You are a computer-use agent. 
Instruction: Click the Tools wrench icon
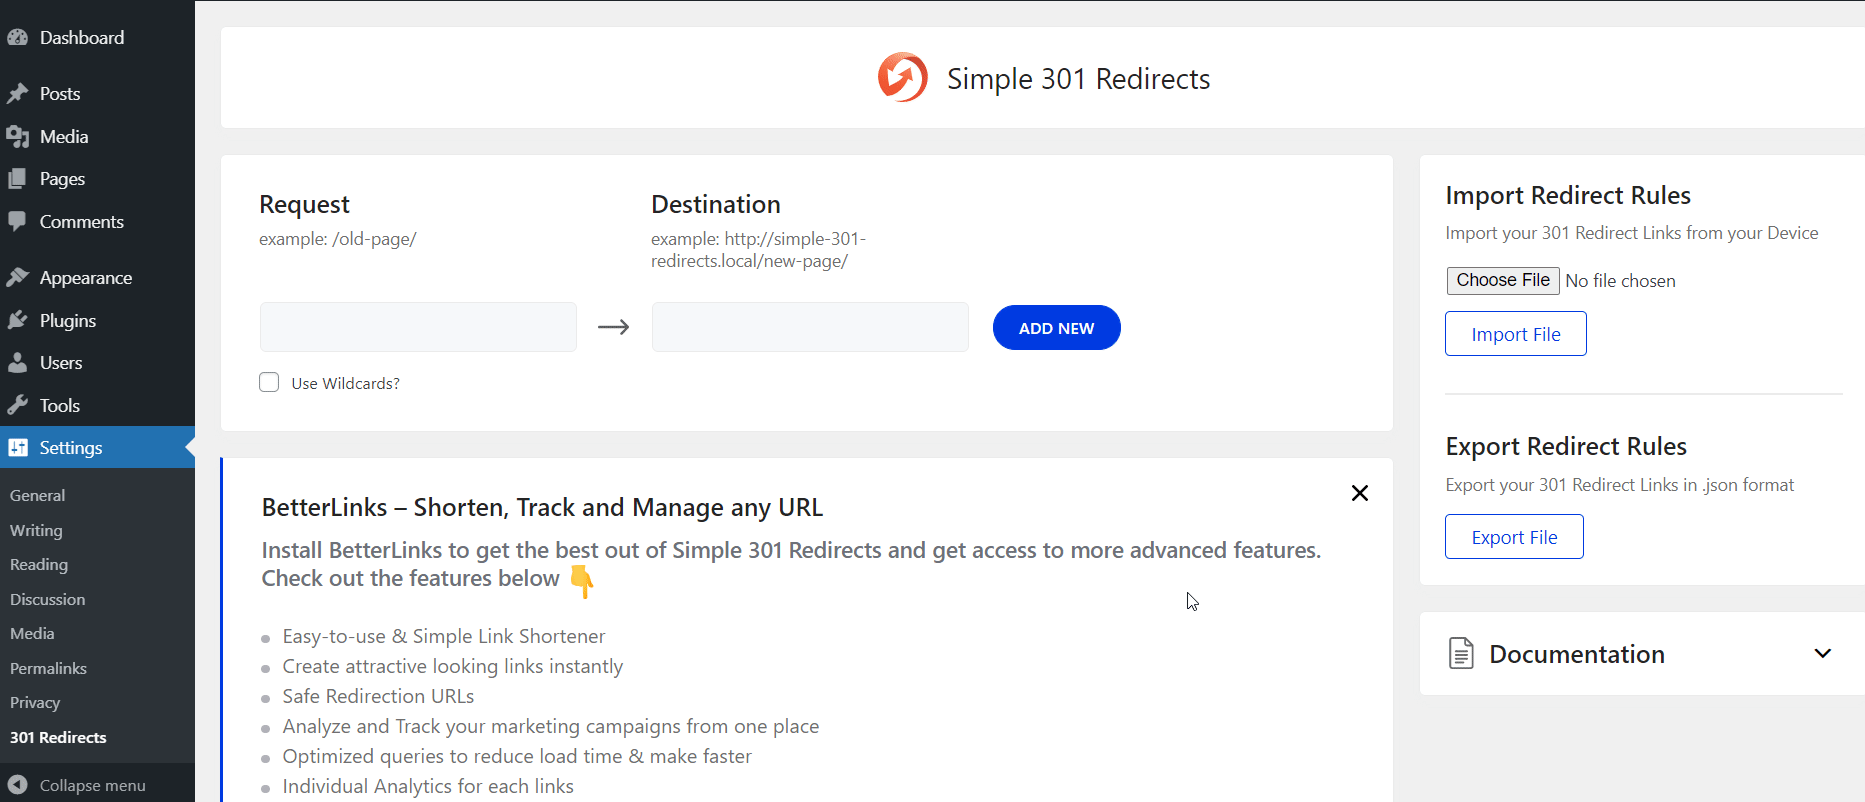click(x=17, y=406)
